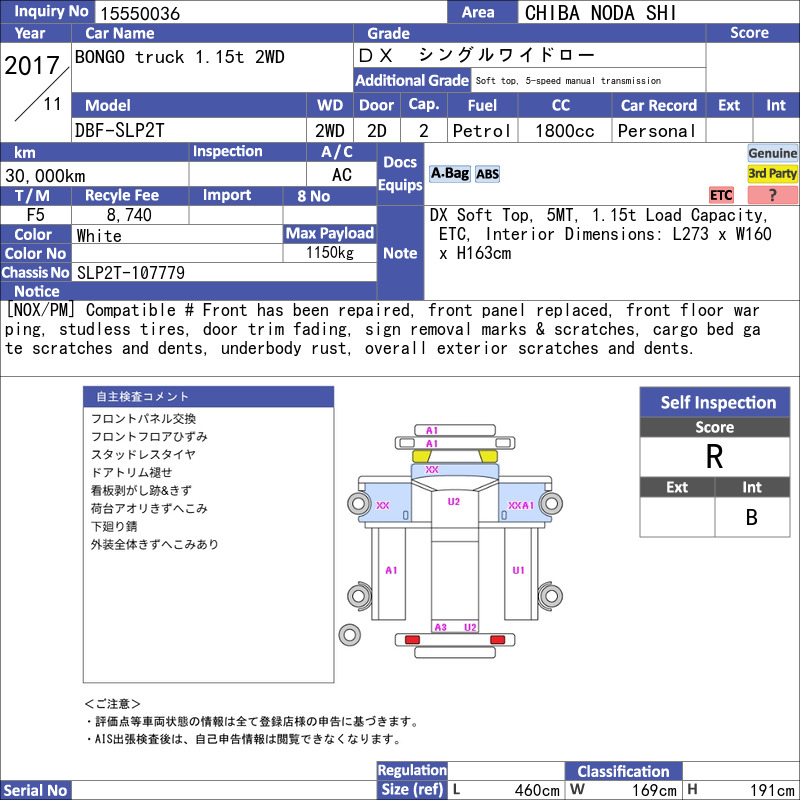Image resolution: width=800 pixels, height=800 pixels.
Task: Click the front left wheel on diagram
Action: tap(359, 504)
